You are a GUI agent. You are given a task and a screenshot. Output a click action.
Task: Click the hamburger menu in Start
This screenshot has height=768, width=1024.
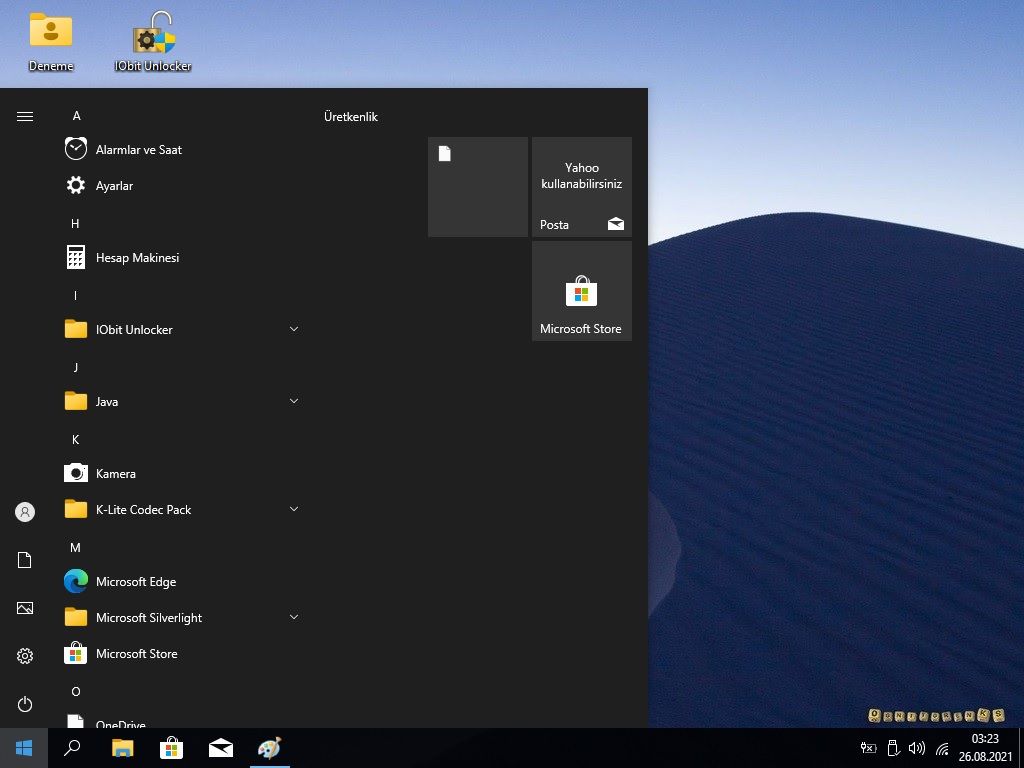(x=25, y=116)
